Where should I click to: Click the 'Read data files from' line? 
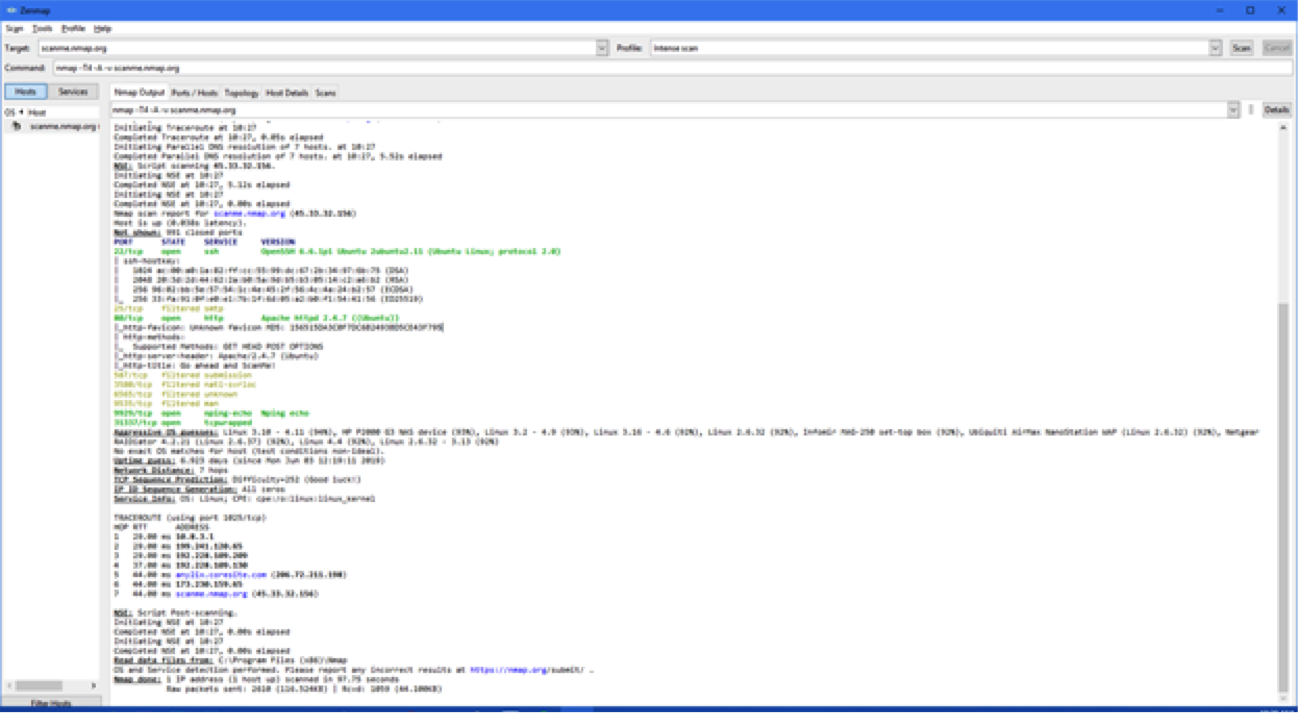click(228, 661)
